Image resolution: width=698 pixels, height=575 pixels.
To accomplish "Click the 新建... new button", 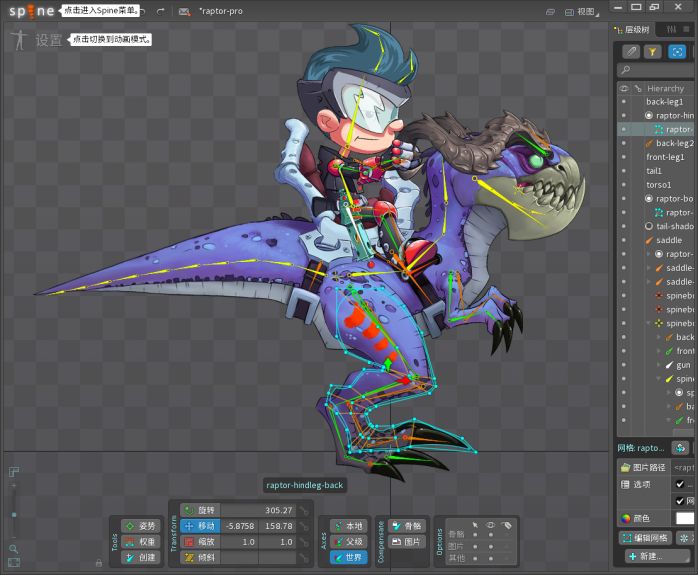I will click(x=658, y=556).
